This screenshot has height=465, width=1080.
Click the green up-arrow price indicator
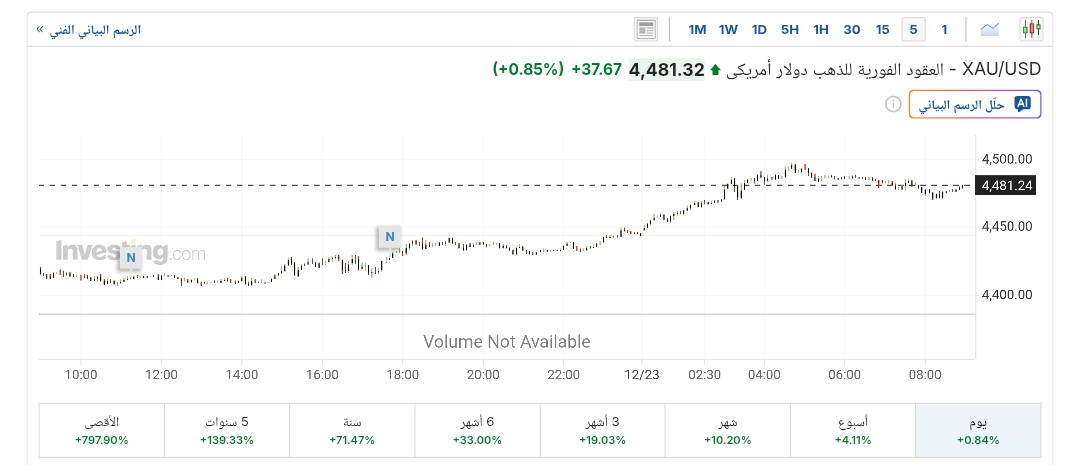(x=714, y=70)
